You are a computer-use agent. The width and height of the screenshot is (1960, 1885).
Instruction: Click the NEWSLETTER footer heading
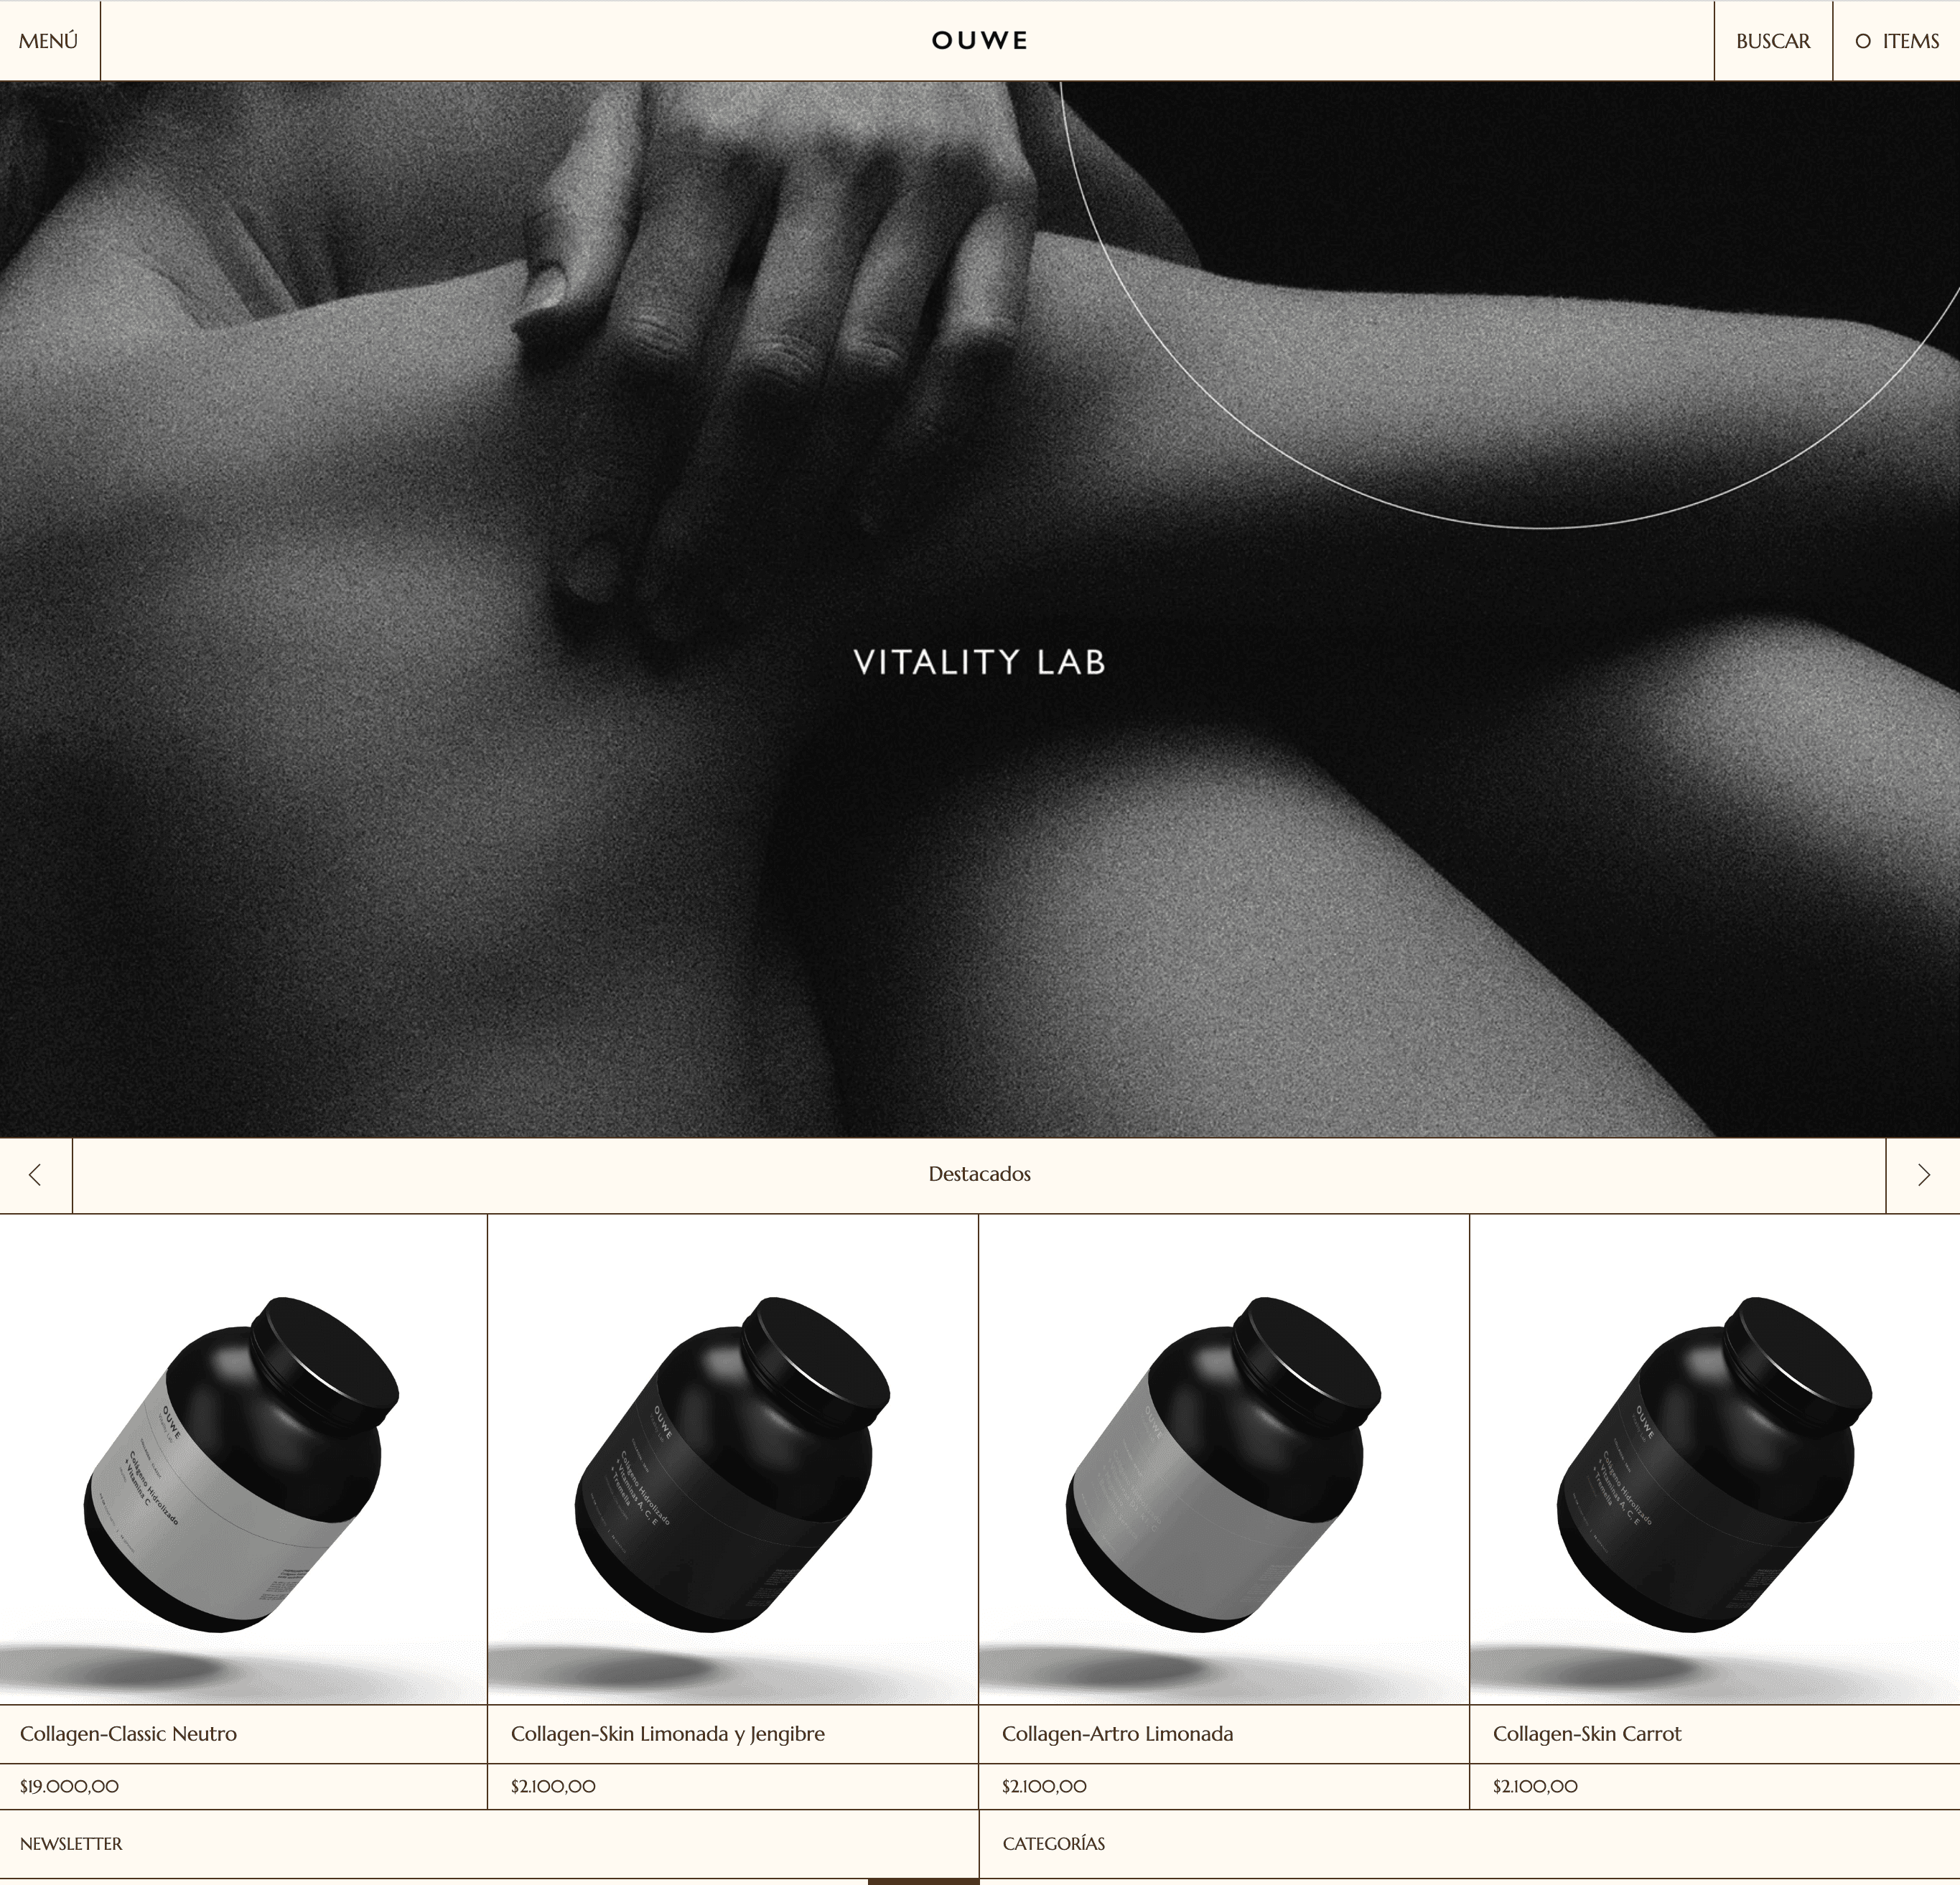71,1843
